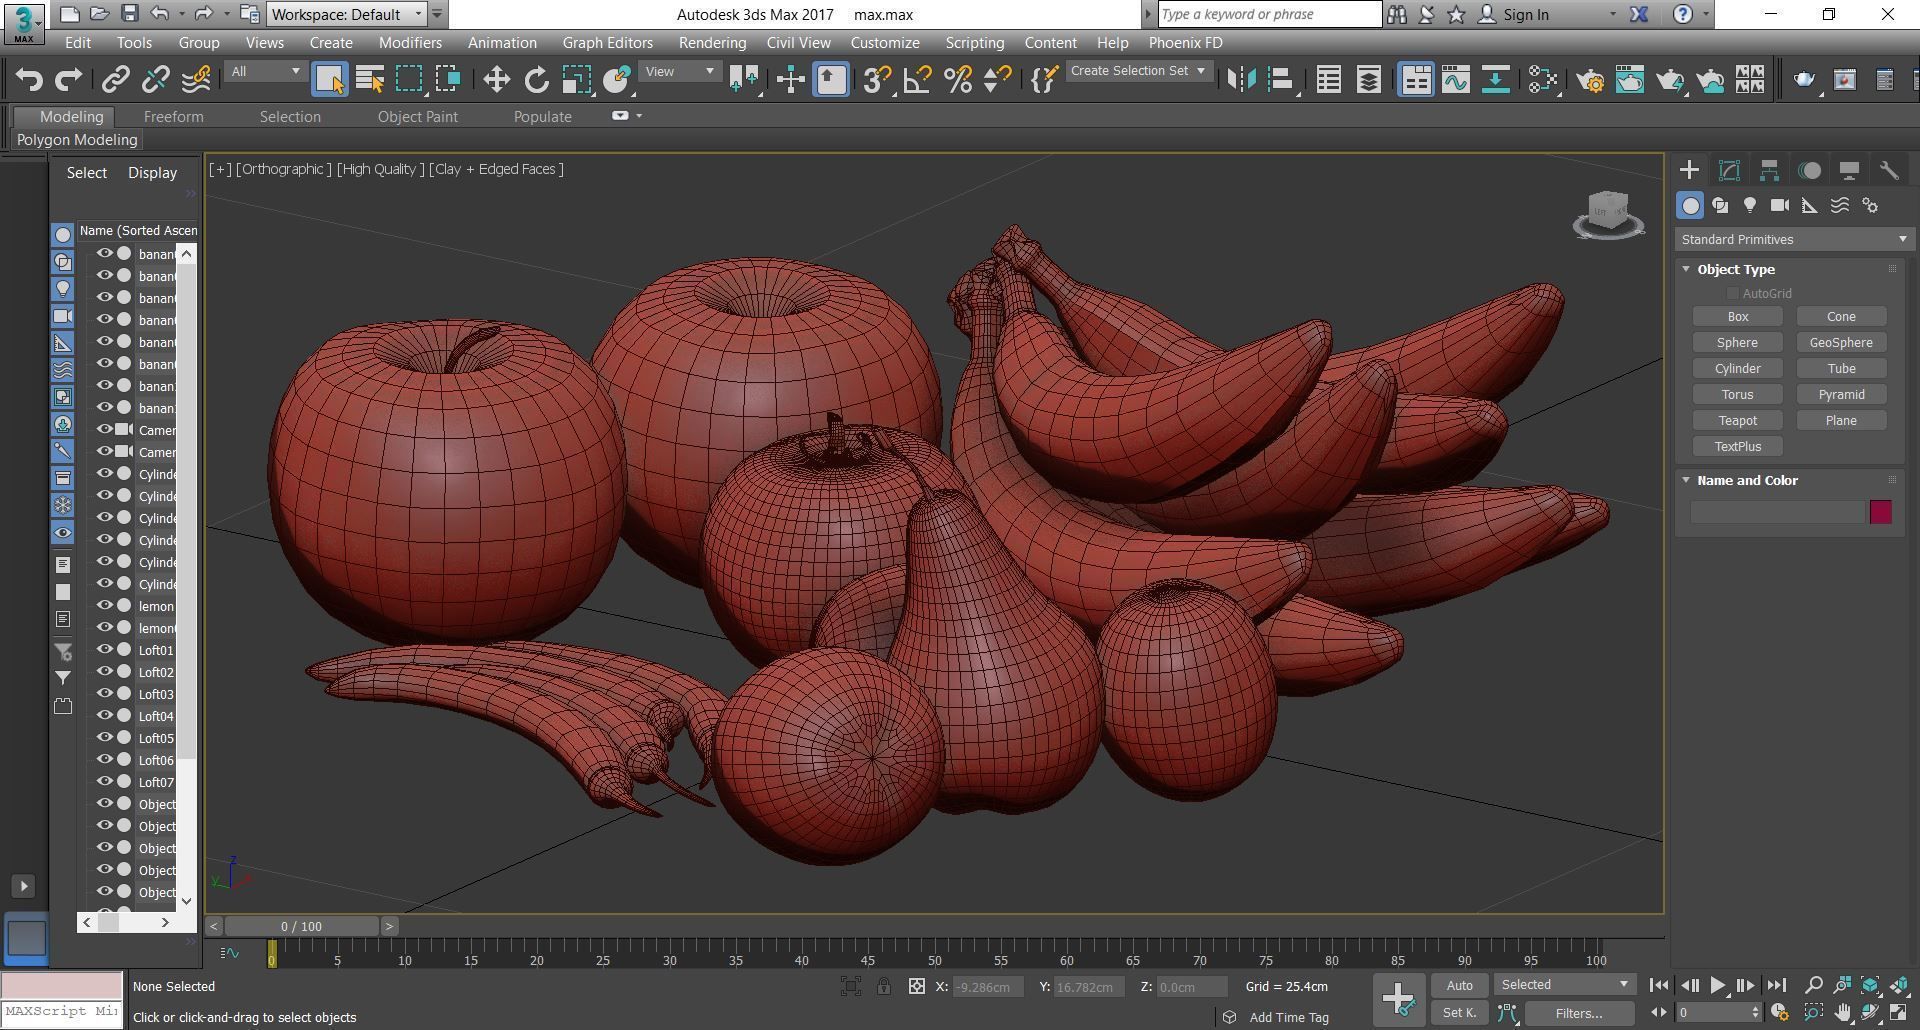Click the Mirror tool icon
Screen dimensions: 1920x1030
tap(1241, 79)
